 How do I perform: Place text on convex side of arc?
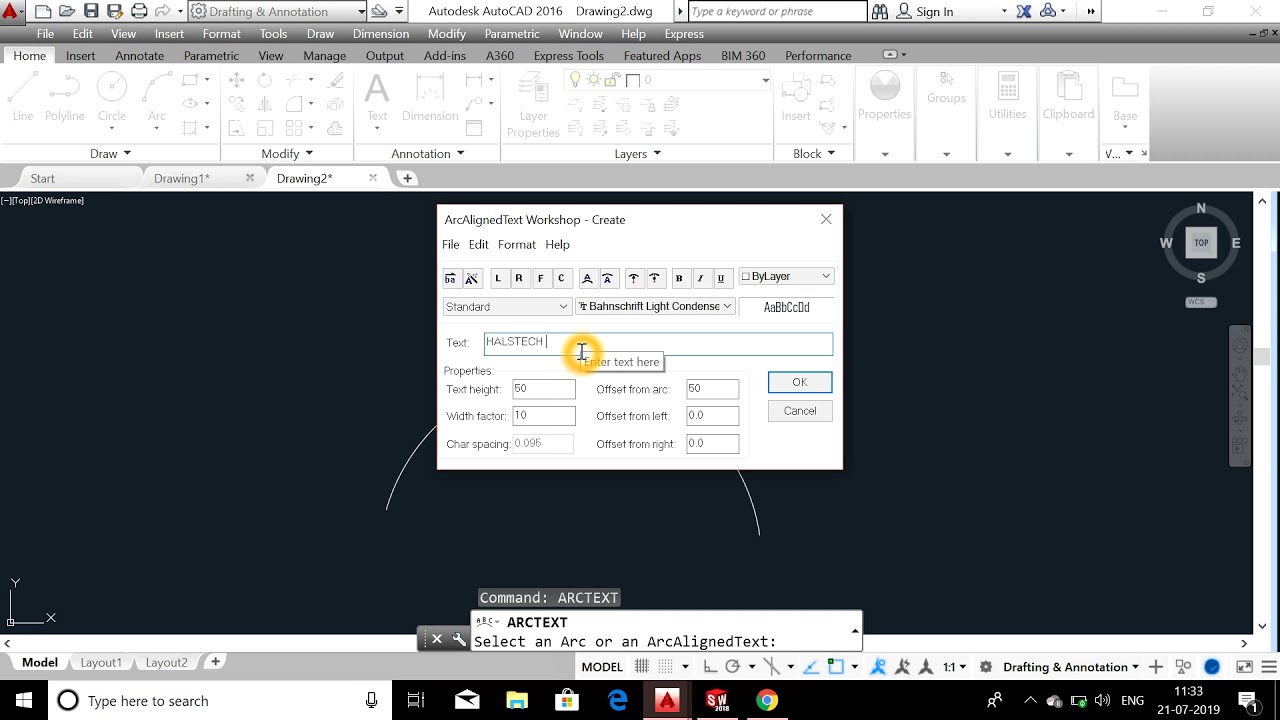[587, 278]
